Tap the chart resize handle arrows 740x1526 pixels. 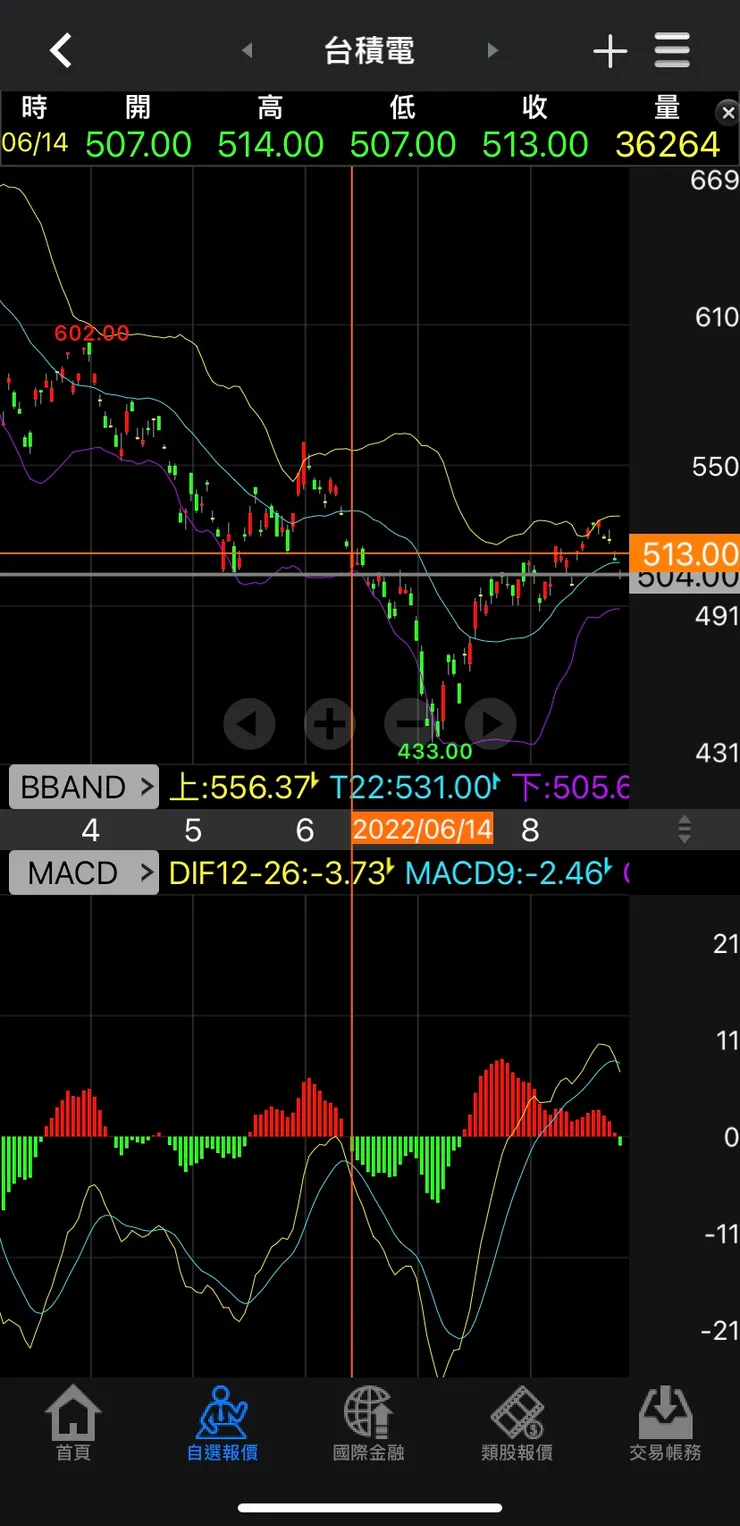[x=685, y=829]
